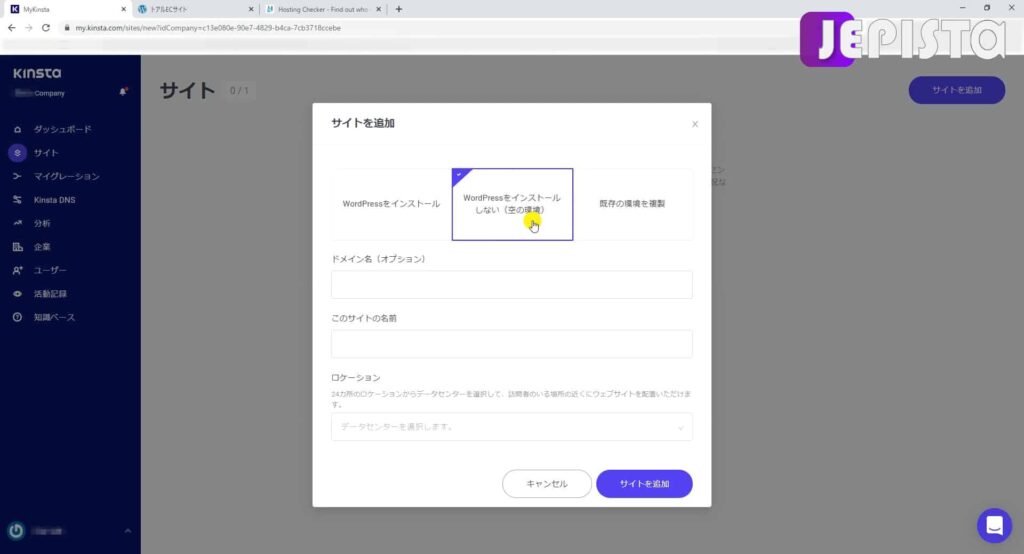Open the Company (企業) building icon

[18, 247]
